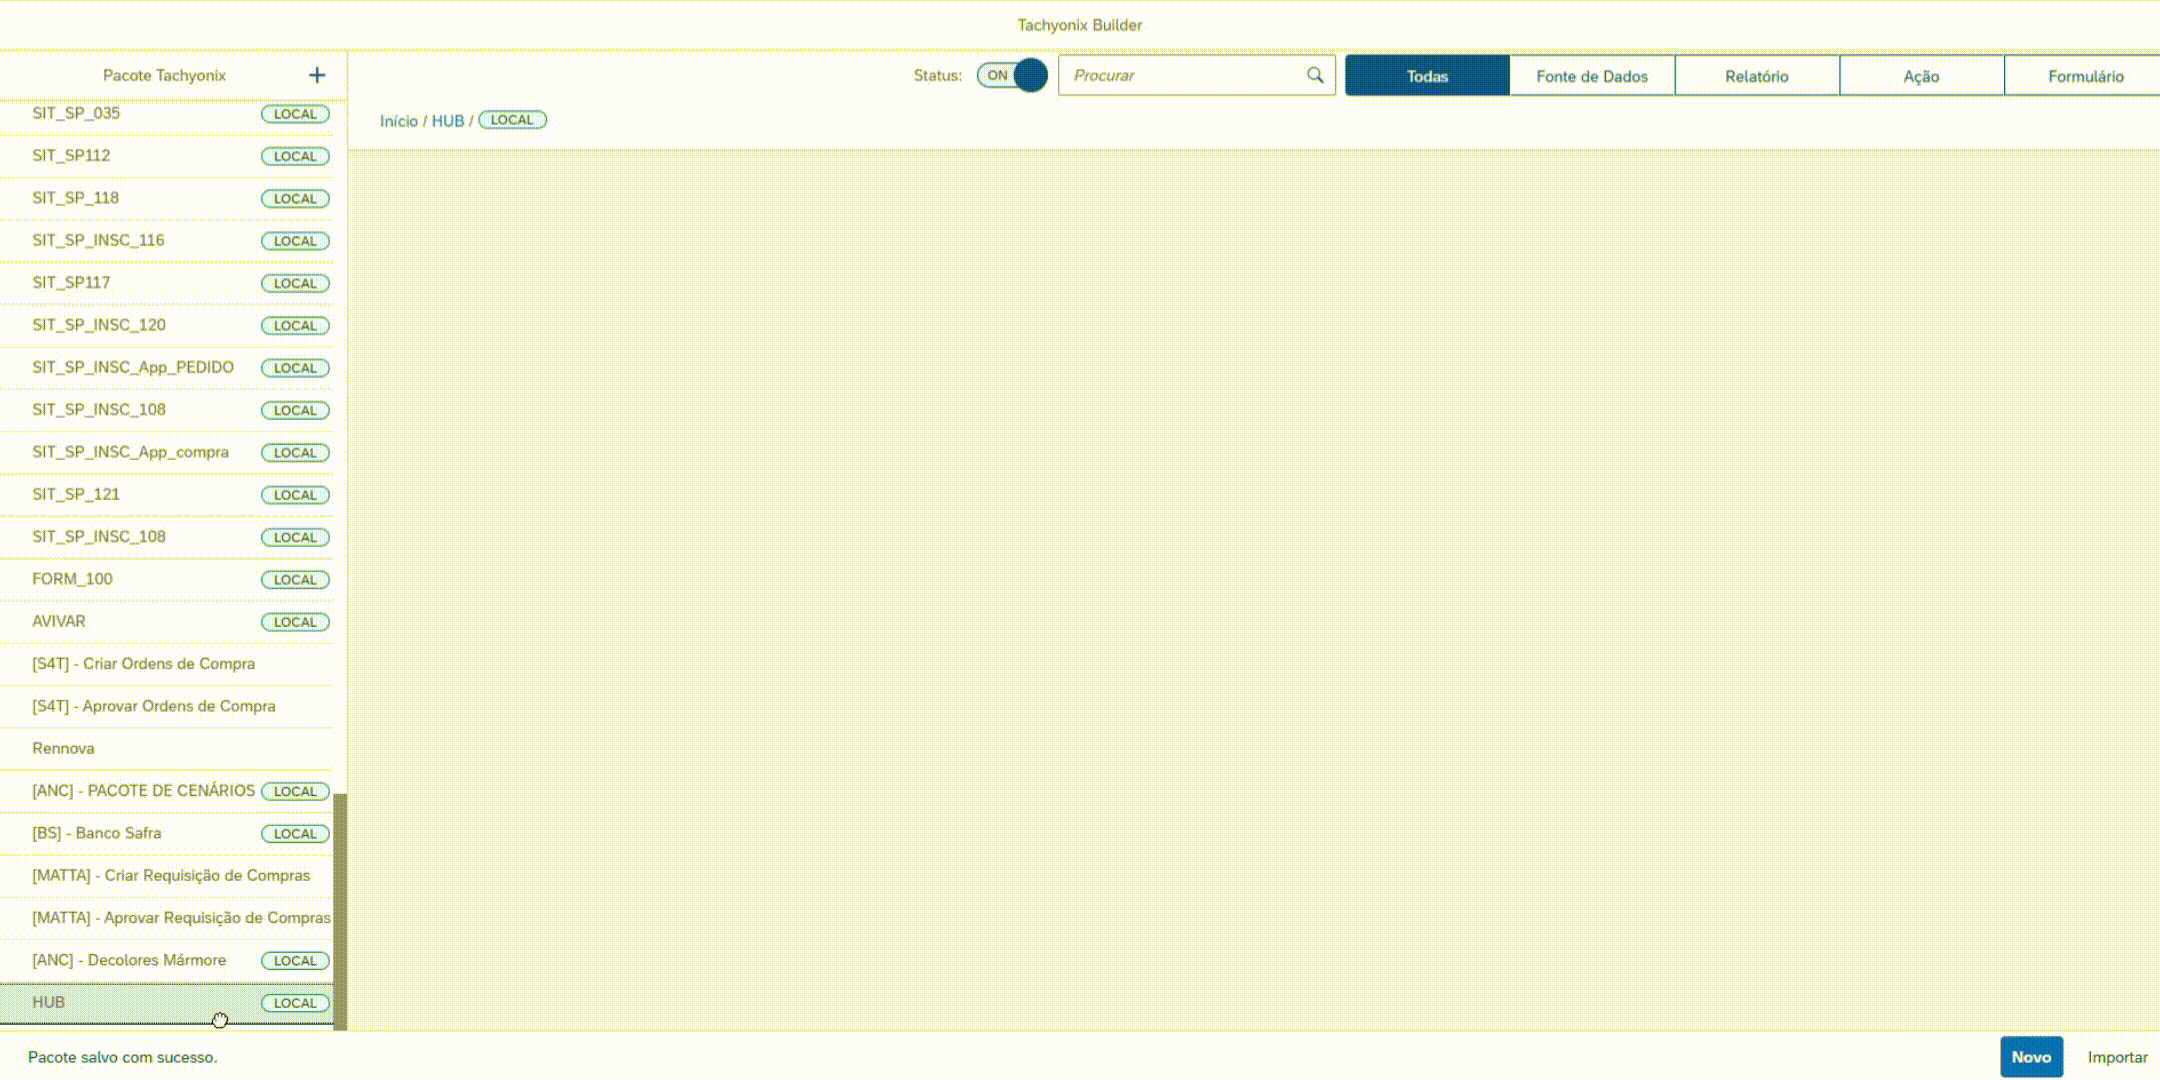Click the Importar button
2160x1080 pixels.
(2117, 1057)
